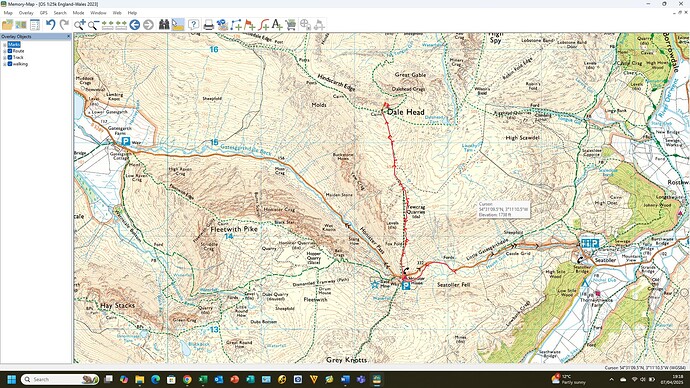Select the pointer position tool
690x388 pixels.
pyautogui.click(x=178, y=25)
